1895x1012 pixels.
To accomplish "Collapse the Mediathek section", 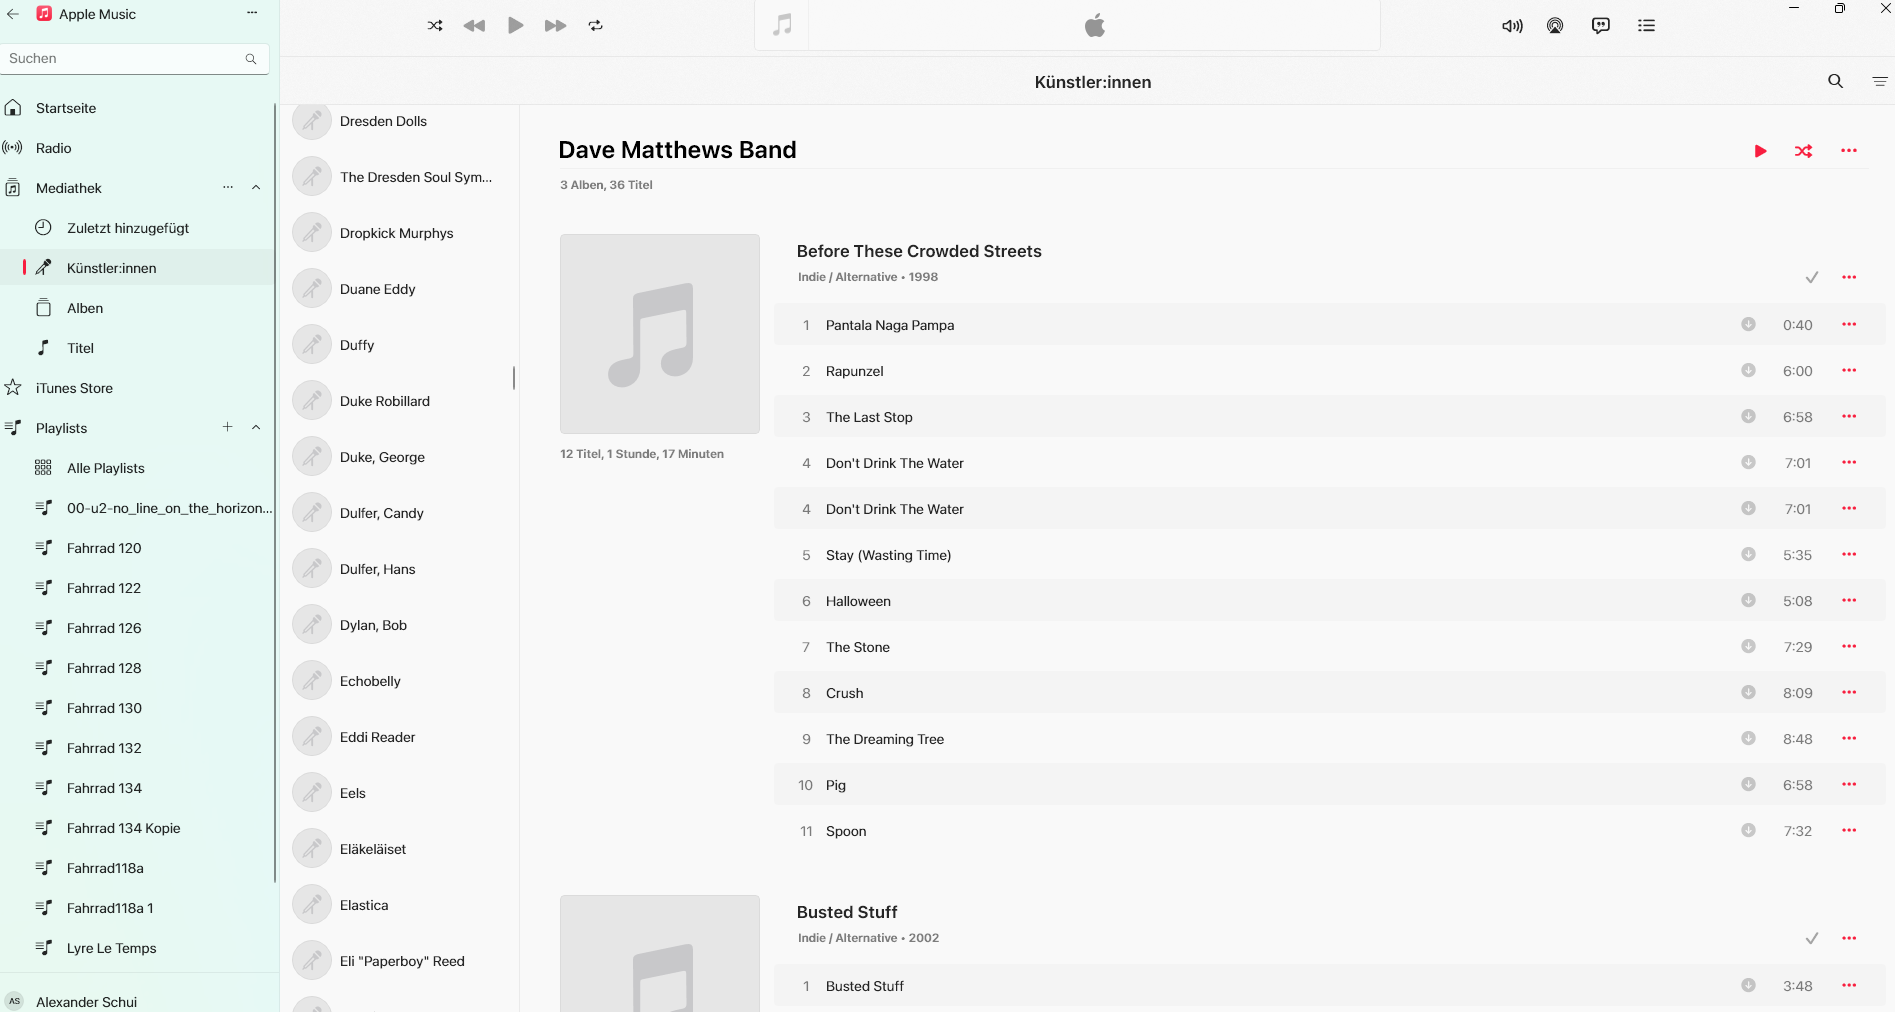I will [256, 188].
